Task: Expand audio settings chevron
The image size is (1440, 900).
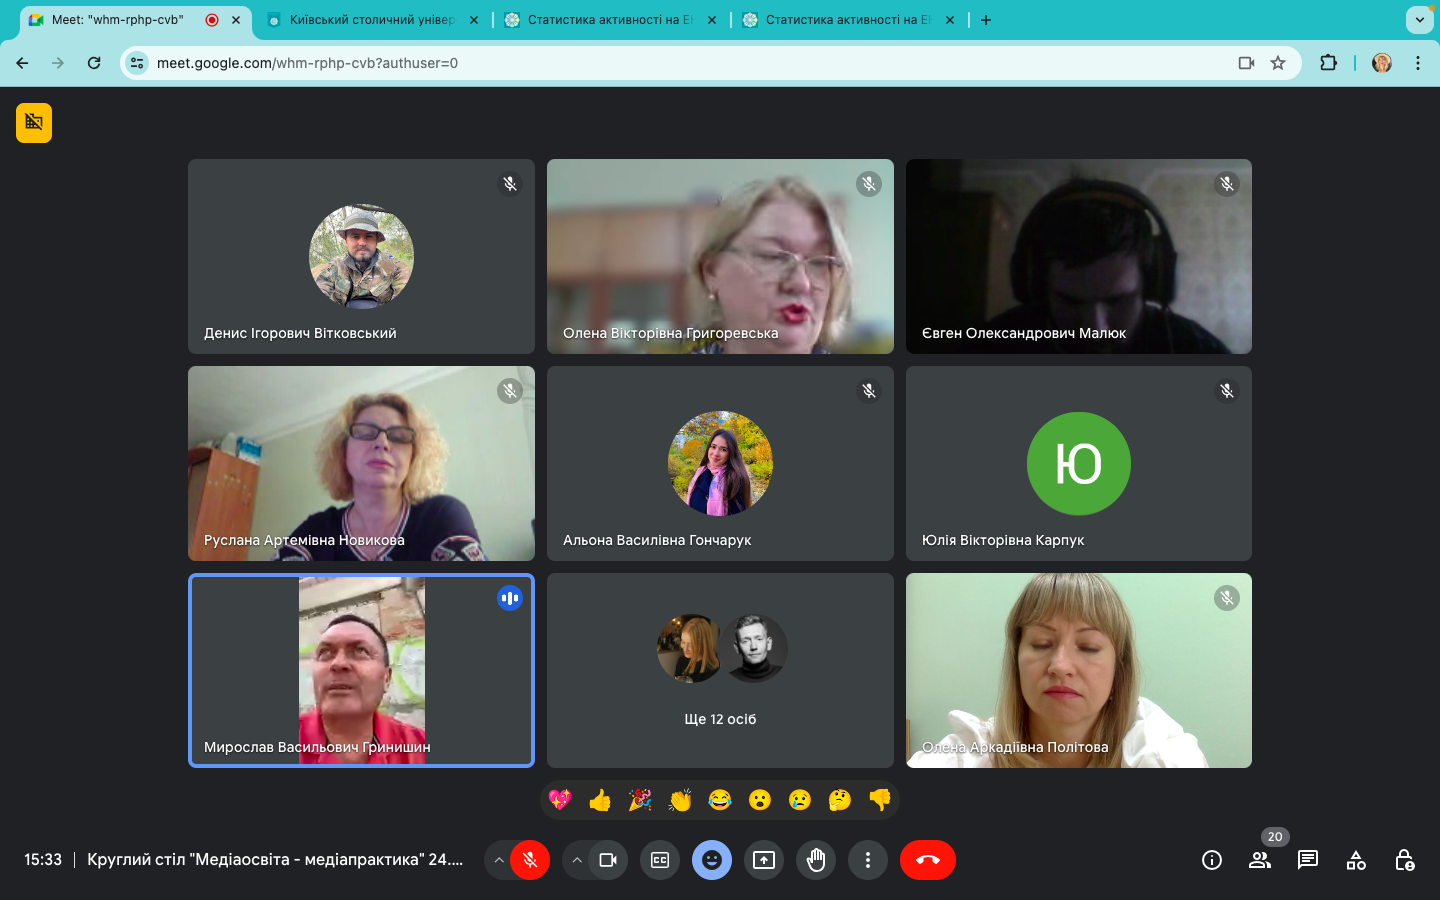Action: pyautogui.click(x=499, y=860)
